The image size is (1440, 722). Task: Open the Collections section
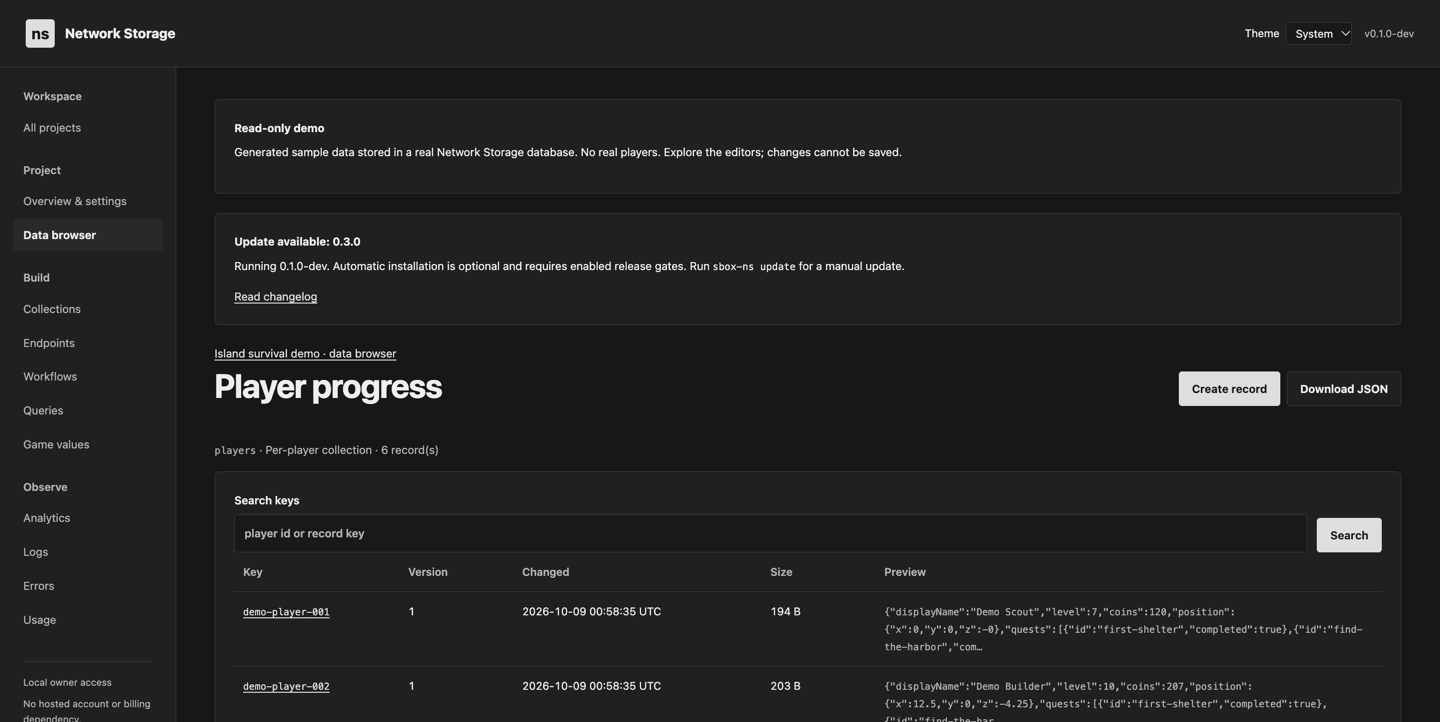[52, 309]
